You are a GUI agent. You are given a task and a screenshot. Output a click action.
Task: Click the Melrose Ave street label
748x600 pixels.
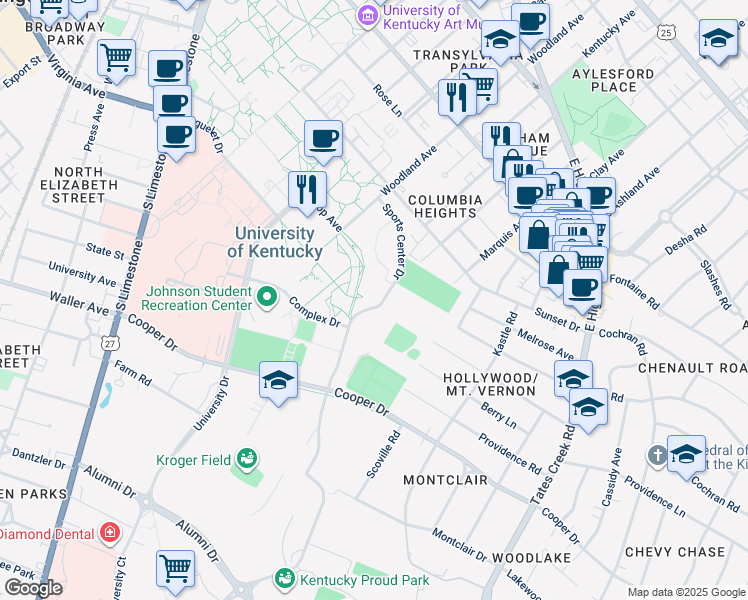point(546,344)
